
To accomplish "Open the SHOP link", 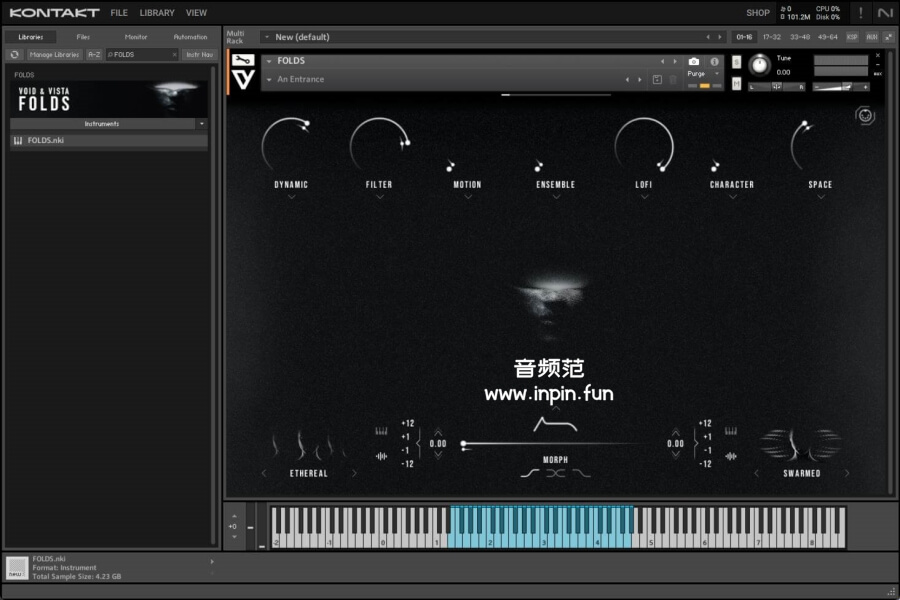I will 758,13.
